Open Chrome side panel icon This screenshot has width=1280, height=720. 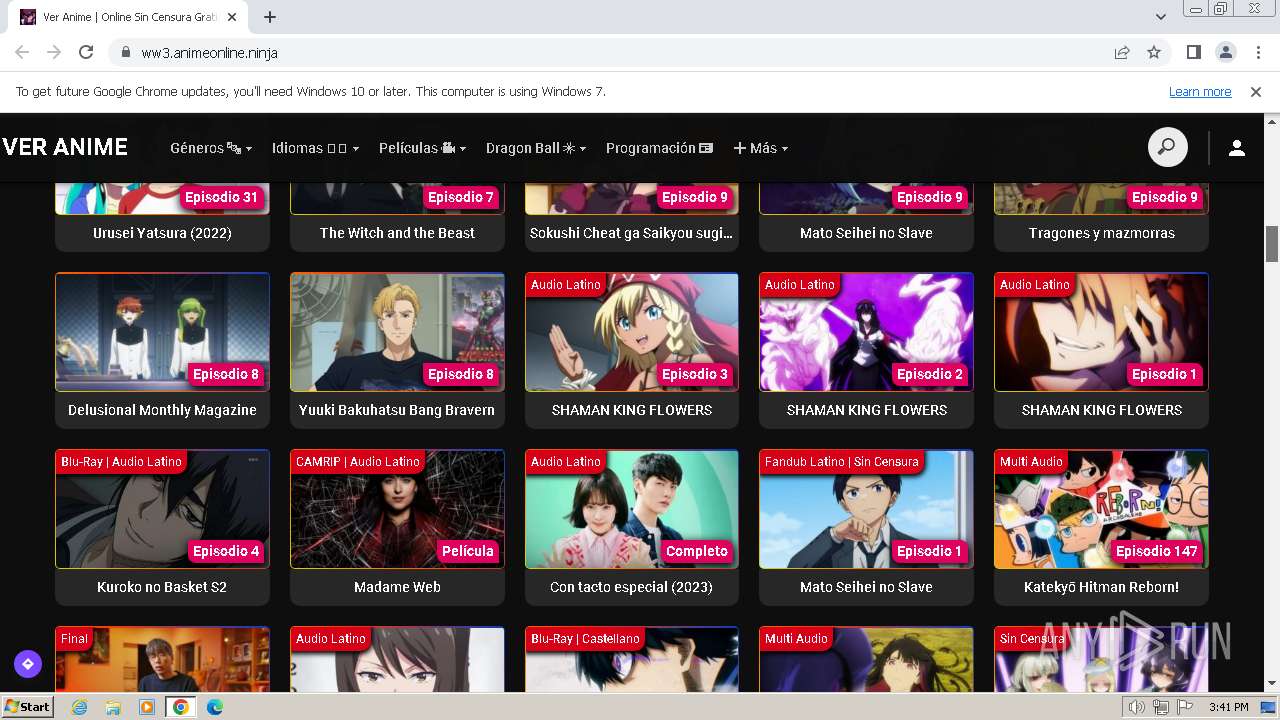(1194, 53)
